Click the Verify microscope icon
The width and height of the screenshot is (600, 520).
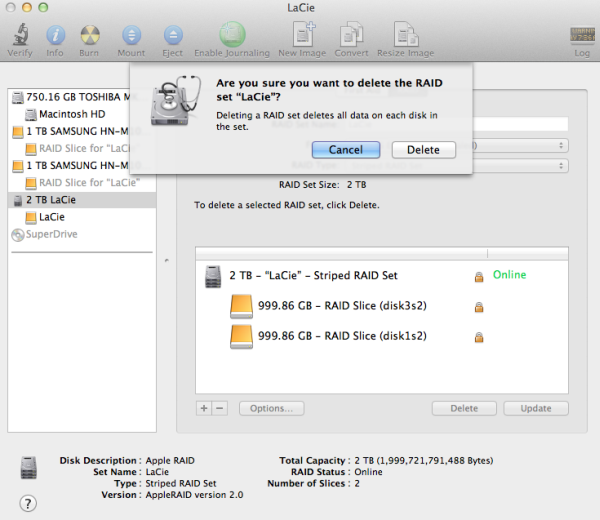coord(20,35)
